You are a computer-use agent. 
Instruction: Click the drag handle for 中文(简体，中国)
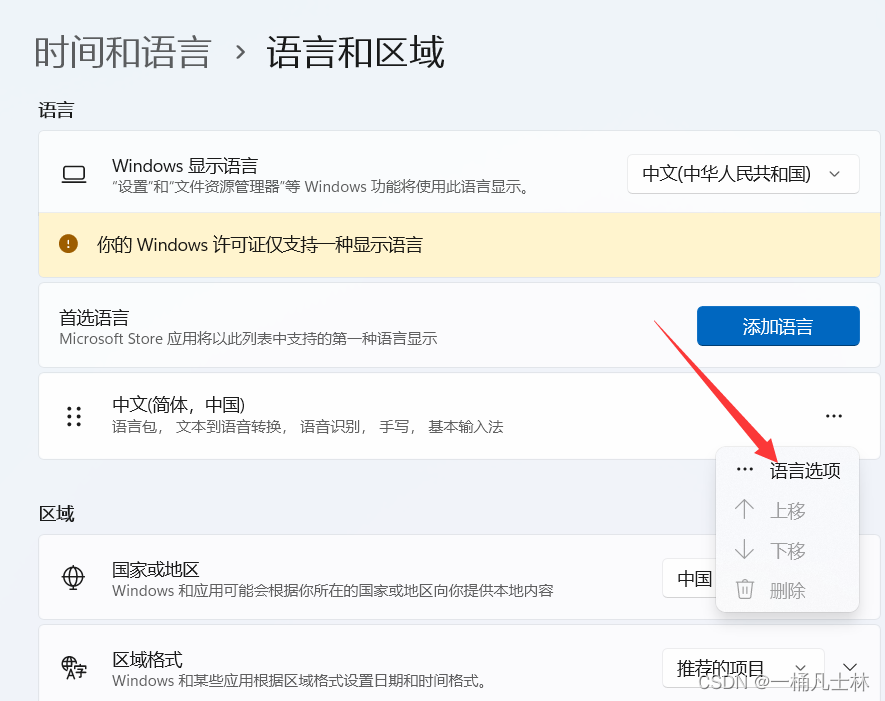[74, 416]
